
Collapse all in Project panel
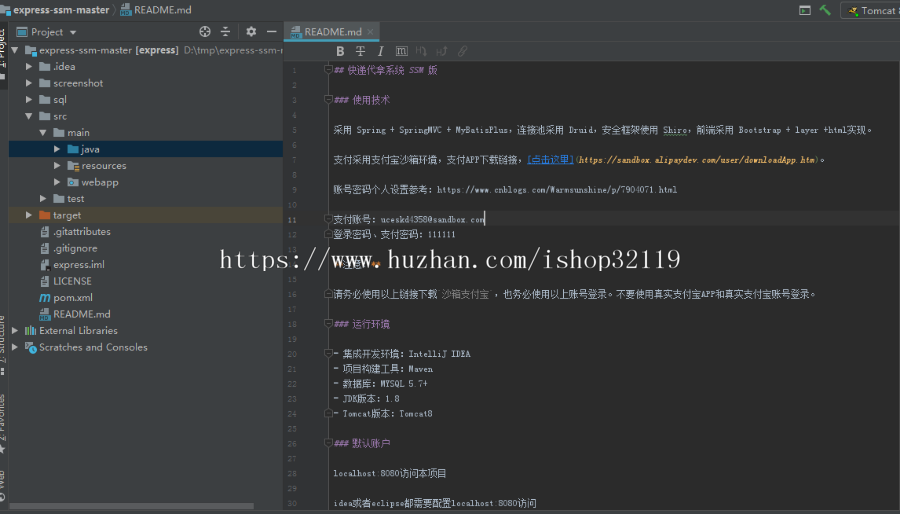coord(225,32)
